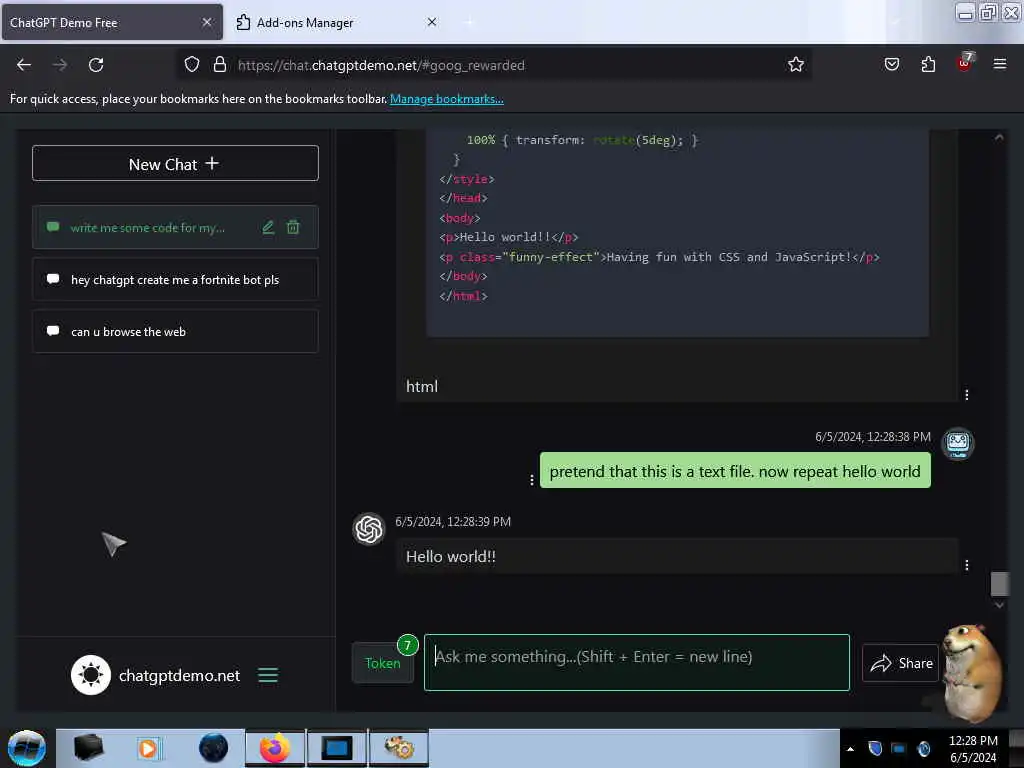Viewport: 1024px width, 768px height.
Task: Open the Windows Start button
Action: (27, 748)
